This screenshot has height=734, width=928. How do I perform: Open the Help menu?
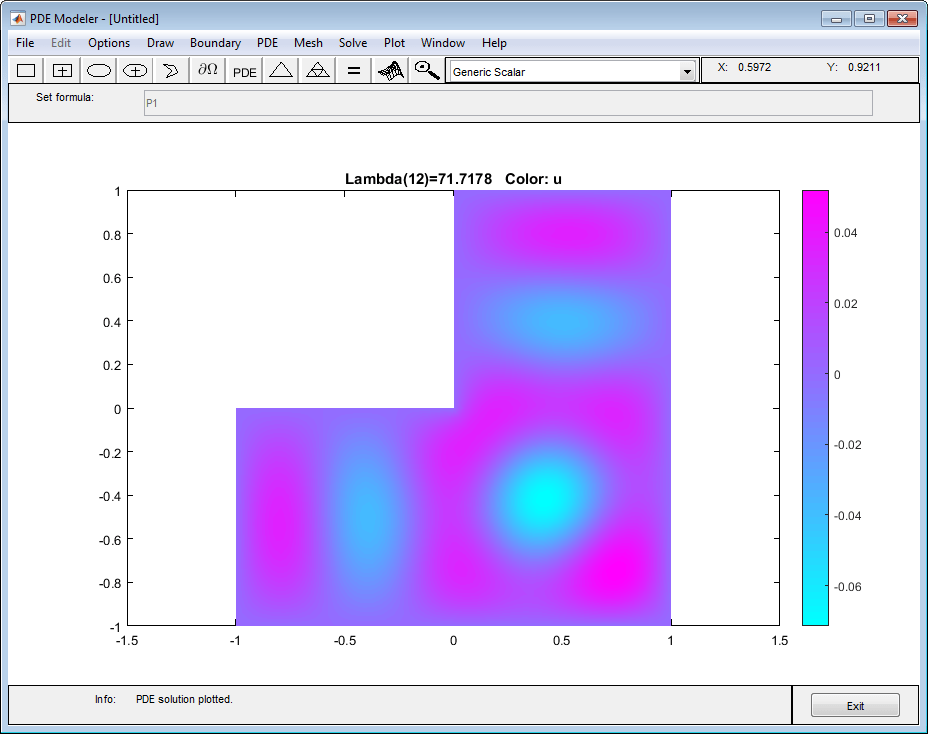click(494, 43)
